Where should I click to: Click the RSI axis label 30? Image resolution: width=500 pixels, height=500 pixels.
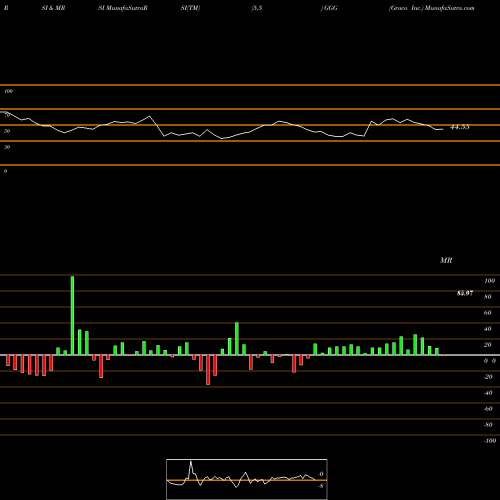[x=7, y=147]
